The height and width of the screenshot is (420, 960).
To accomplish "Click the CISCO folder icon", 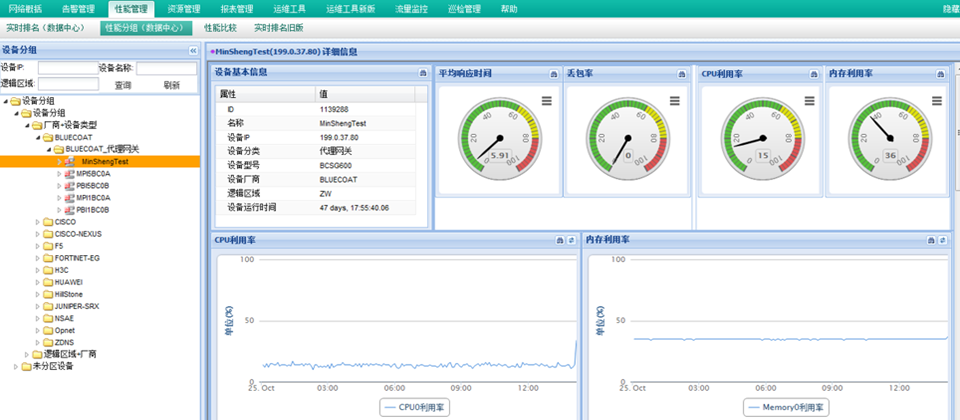I will tap(48, 222).
